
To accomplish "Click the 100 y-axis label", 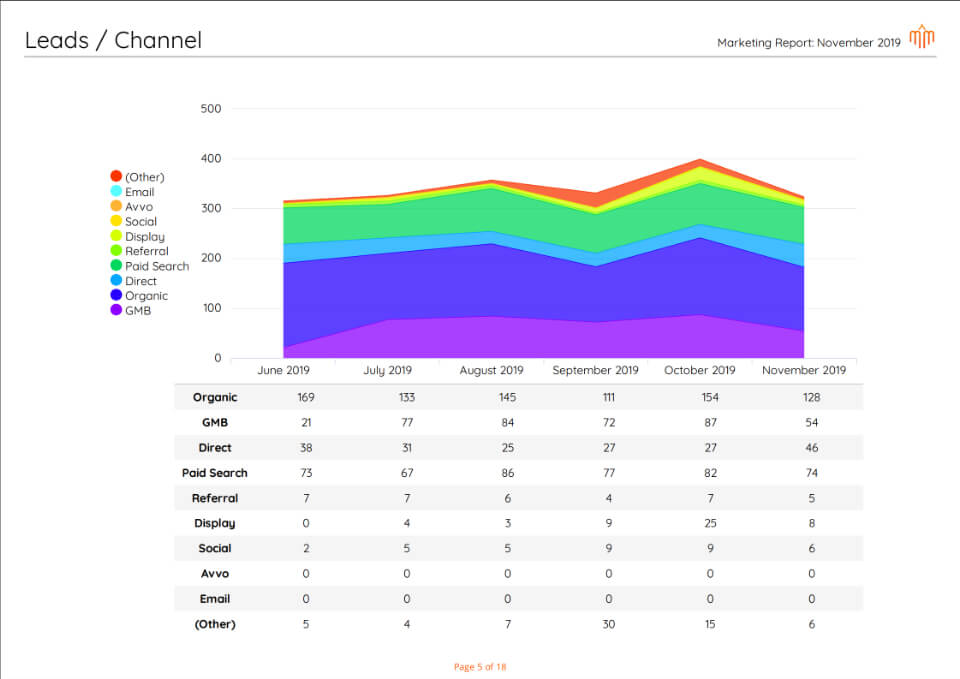I will 212,308.
